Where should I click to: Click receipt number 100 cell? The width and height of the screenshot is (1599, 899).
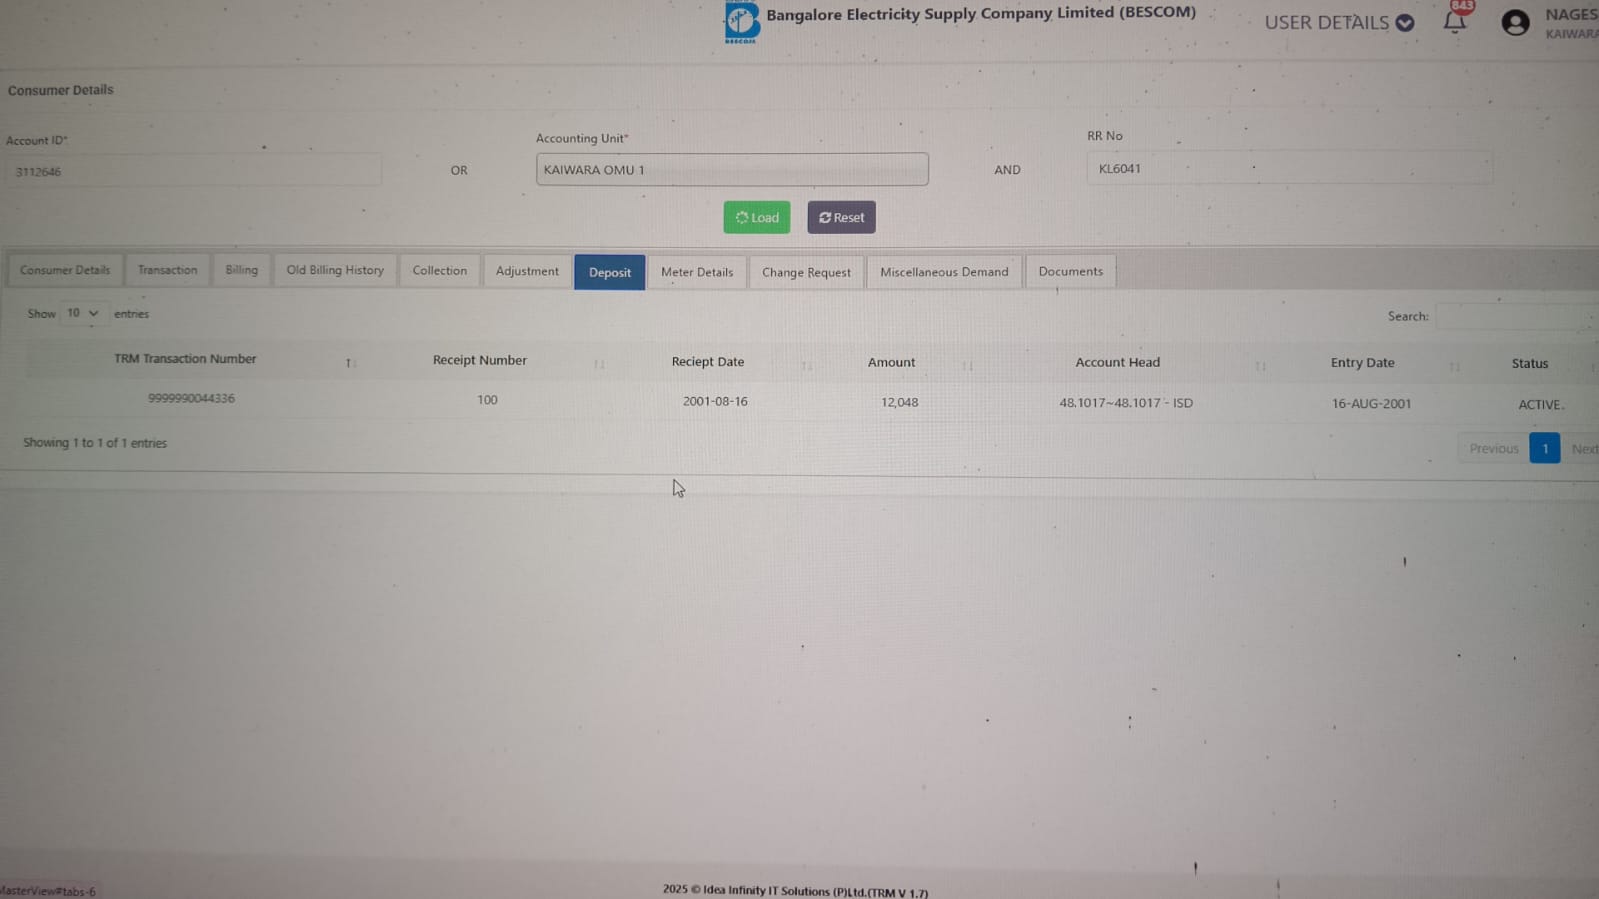coord(487,400)
